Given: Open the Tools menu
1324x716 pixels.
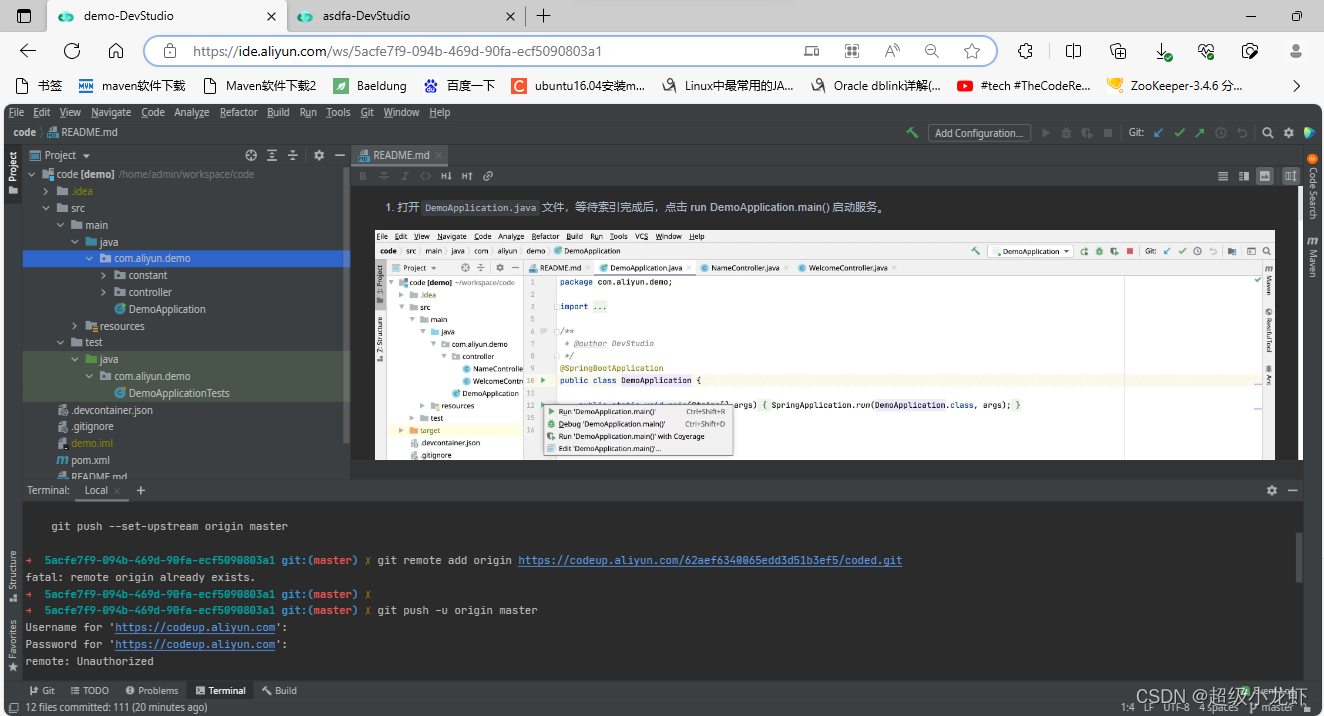Looking at the screenshot, I should click(338, 112).
